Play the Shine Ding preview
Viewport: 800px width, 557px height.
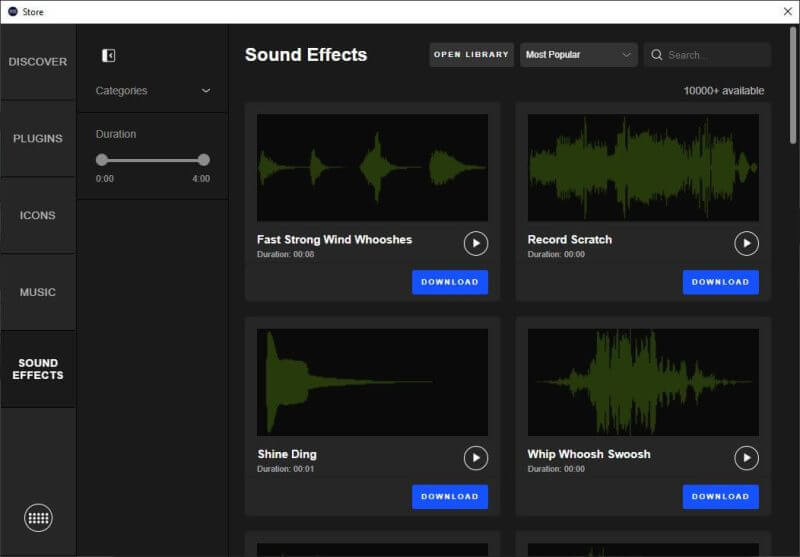[476, 458]
